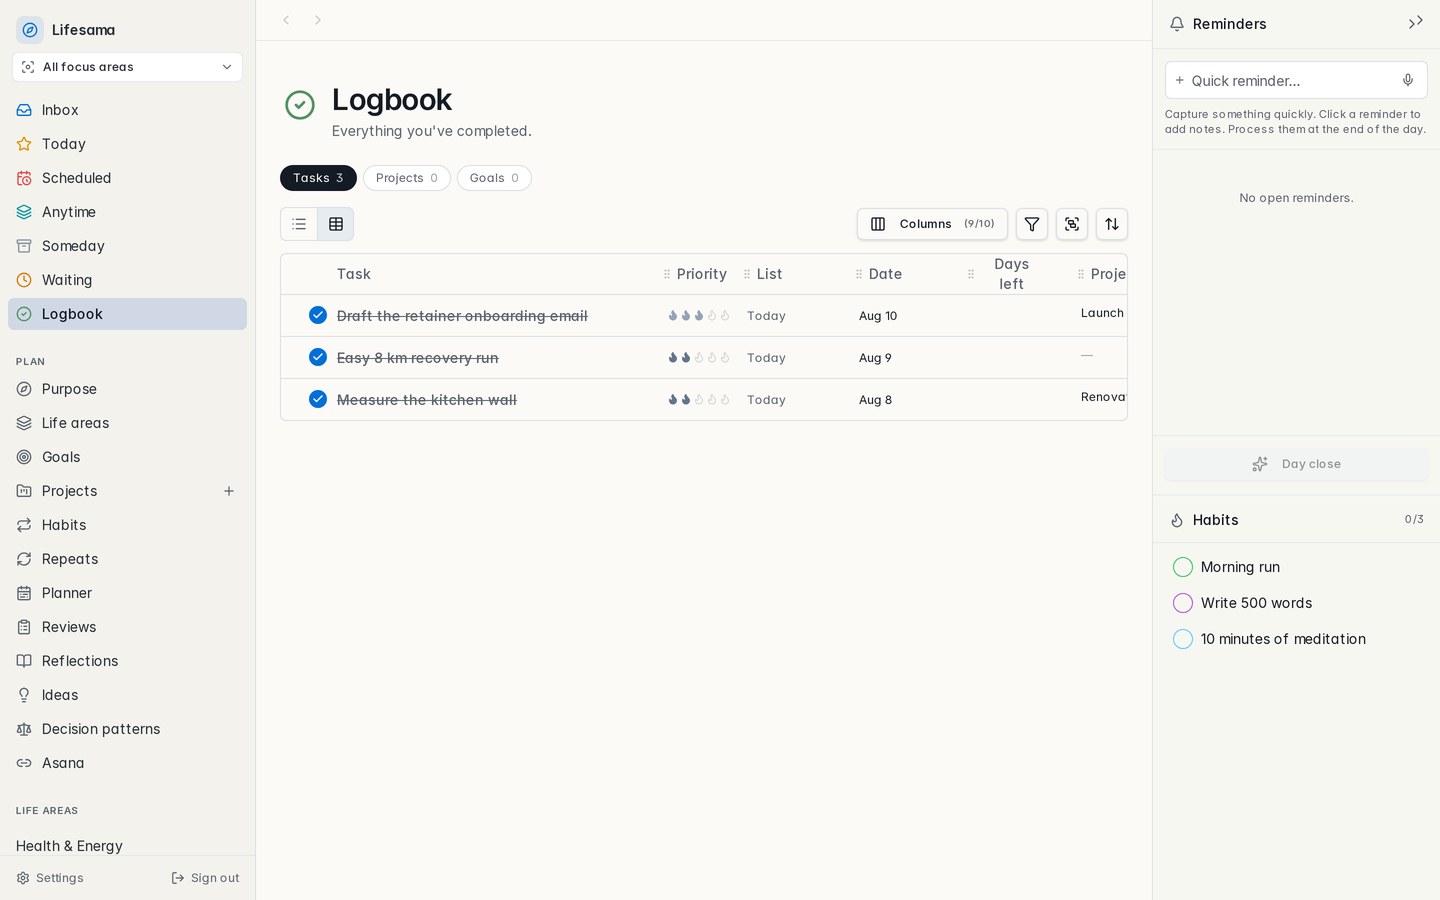Select the Goals 0 tab
The width and height of the screenshot is (1440, 900).
click(x=494, y=178)
